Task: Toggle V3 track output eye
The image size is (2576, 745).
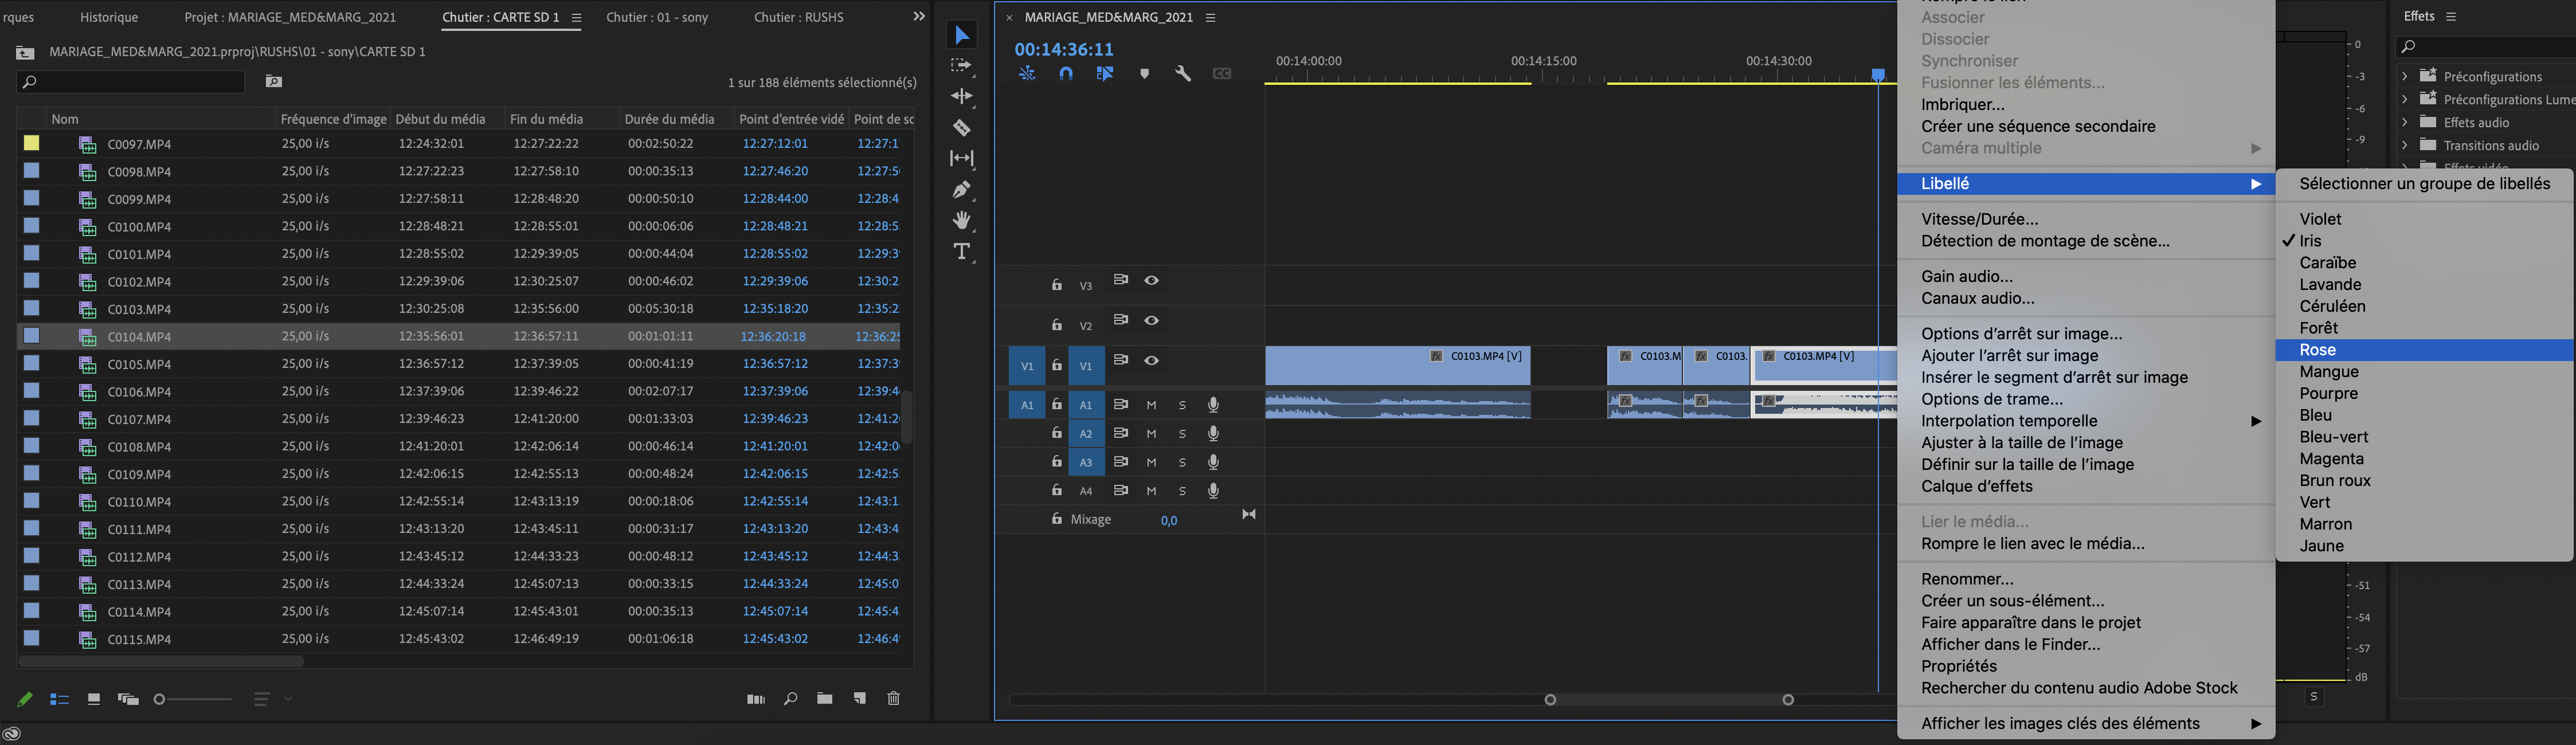Action: [1151, 281]
